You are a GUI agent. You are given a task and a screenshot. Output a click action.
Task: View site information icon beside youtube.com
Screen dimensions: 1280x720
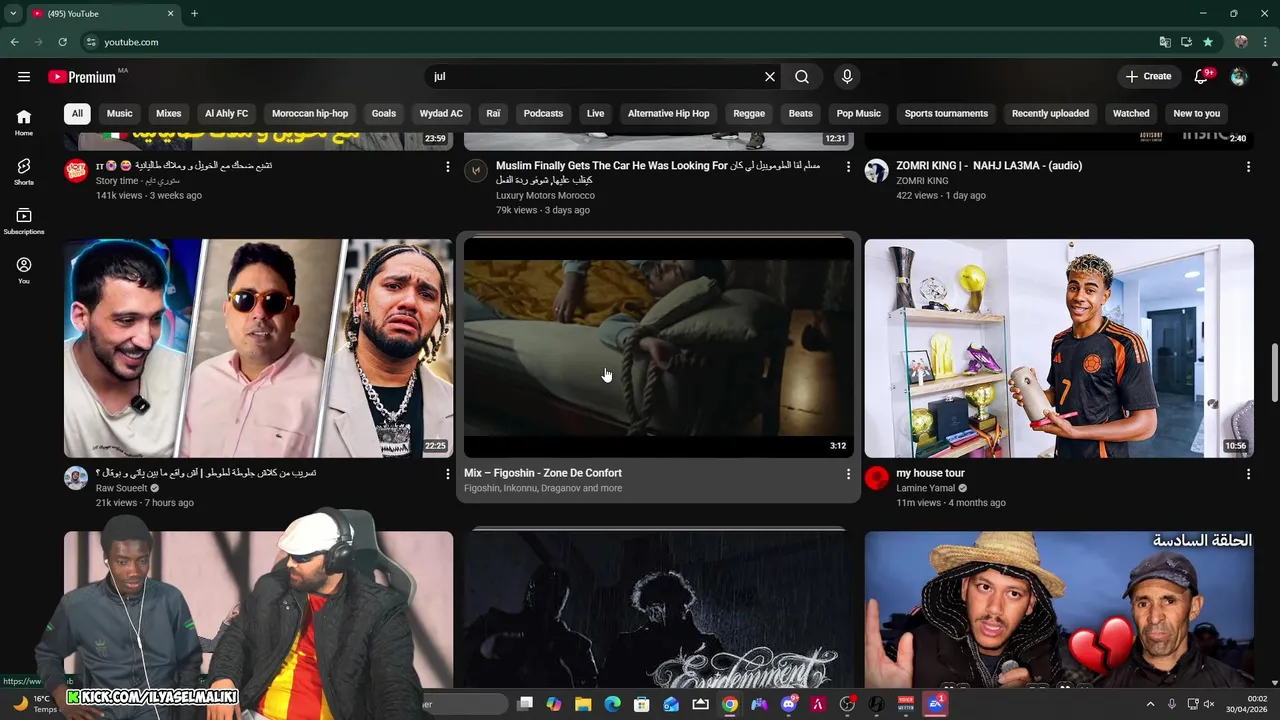[91, 42]
